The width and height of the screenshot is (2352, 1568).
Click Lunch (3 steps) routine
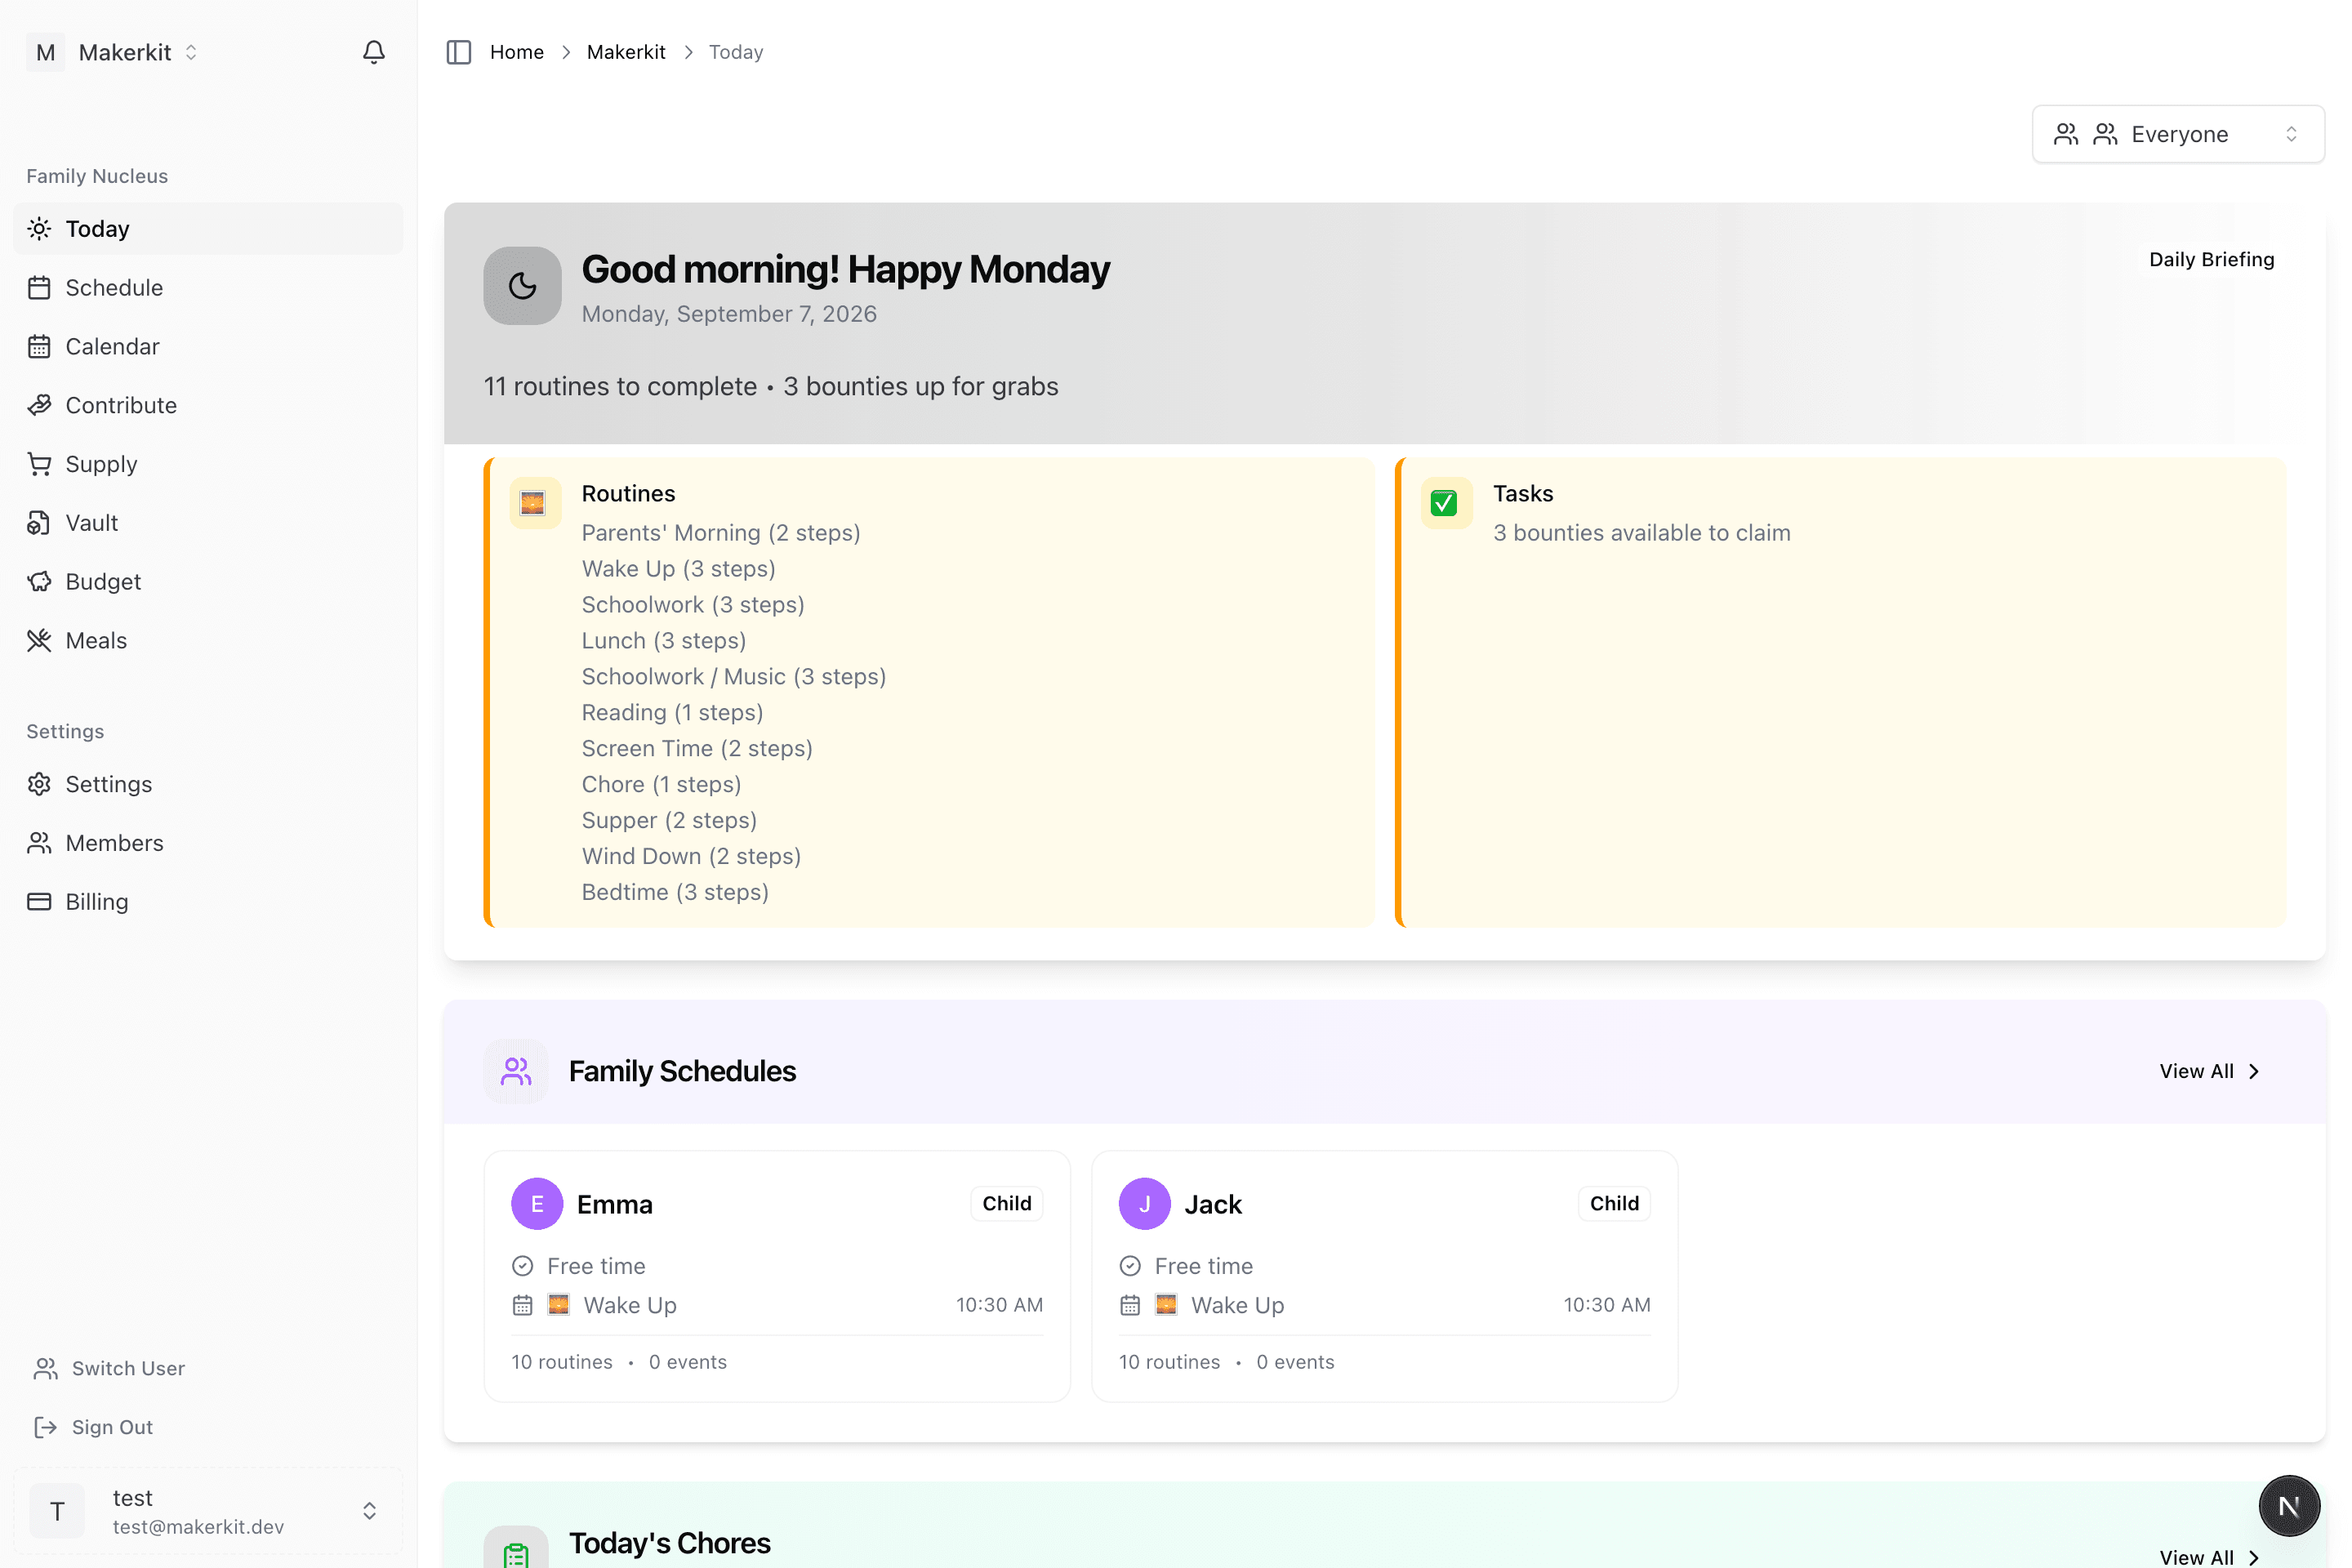(664, 641)
